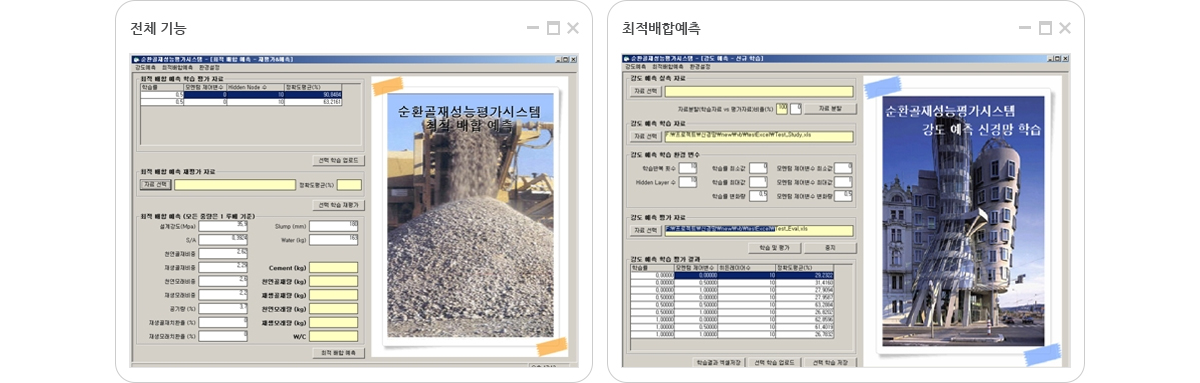The image size is (1200, 383).
Task: Open 환경설정 menu in 최적배합예측 panel window
Action: [699, 68]
